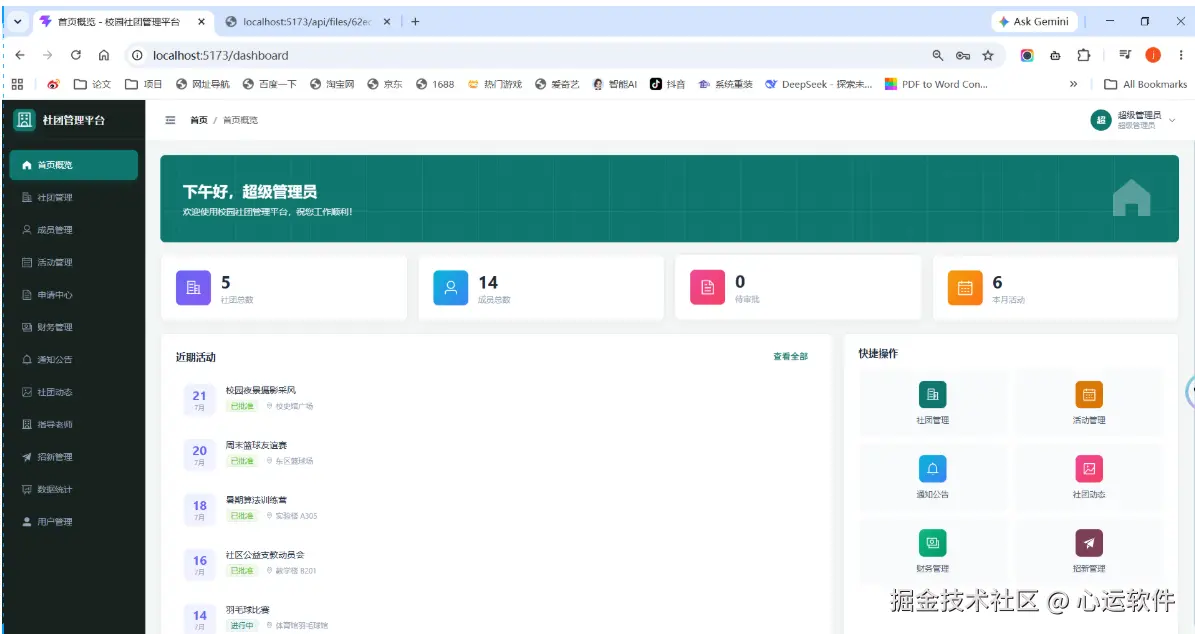1195x634 pixels.
Task: Click 首页 in the breadcrumb
Action: coord(198,120)
